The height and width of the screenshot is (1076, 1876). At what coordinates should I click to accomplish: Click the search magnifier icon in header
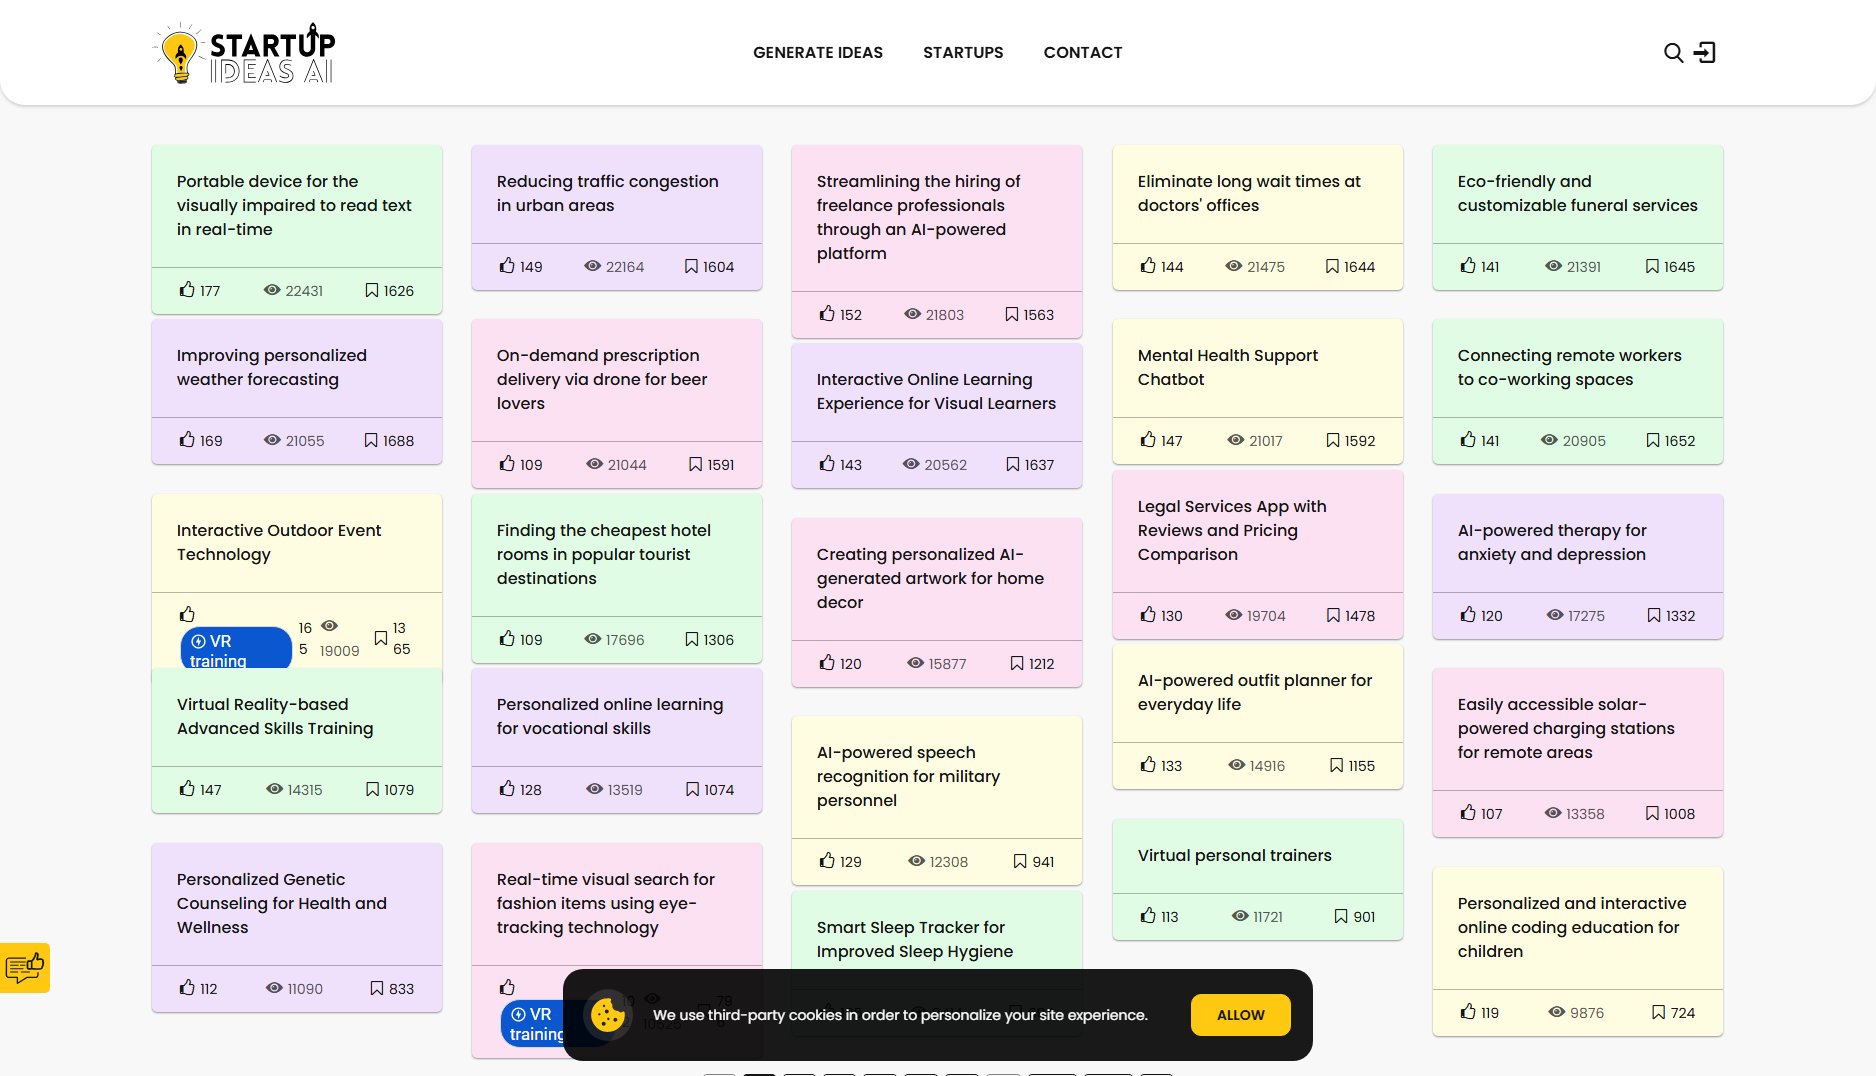[1673, 53]
